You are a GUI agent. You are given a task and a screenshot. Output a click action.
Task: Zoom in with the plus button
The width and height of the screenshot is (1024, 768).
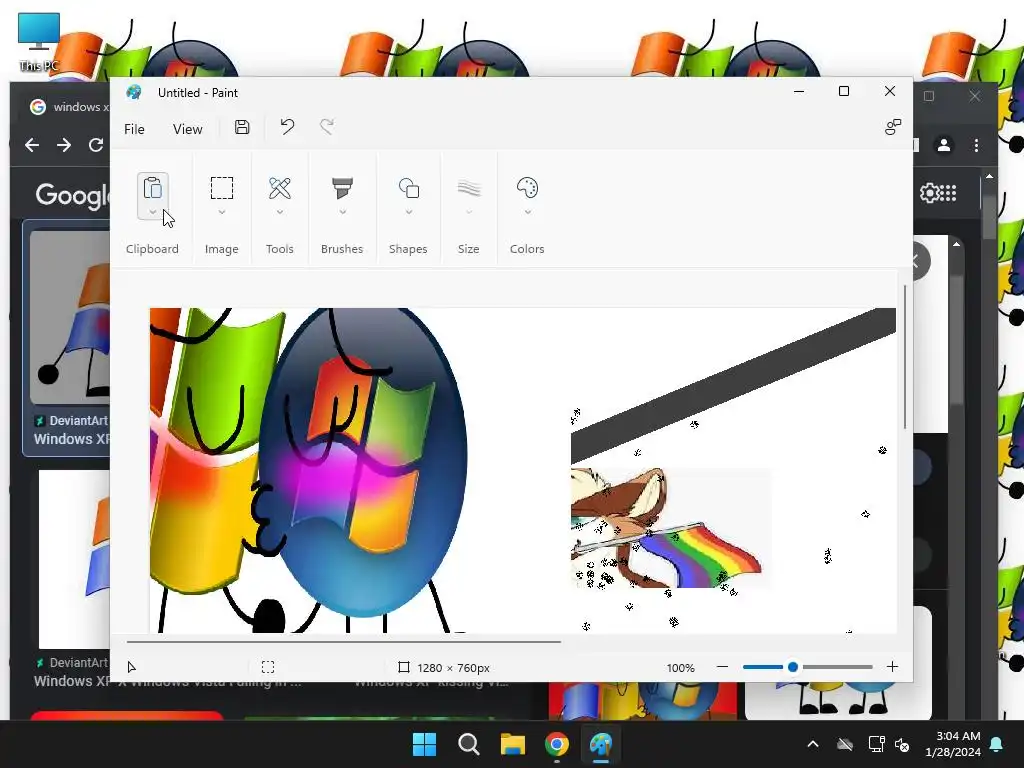tap(892, 667)
